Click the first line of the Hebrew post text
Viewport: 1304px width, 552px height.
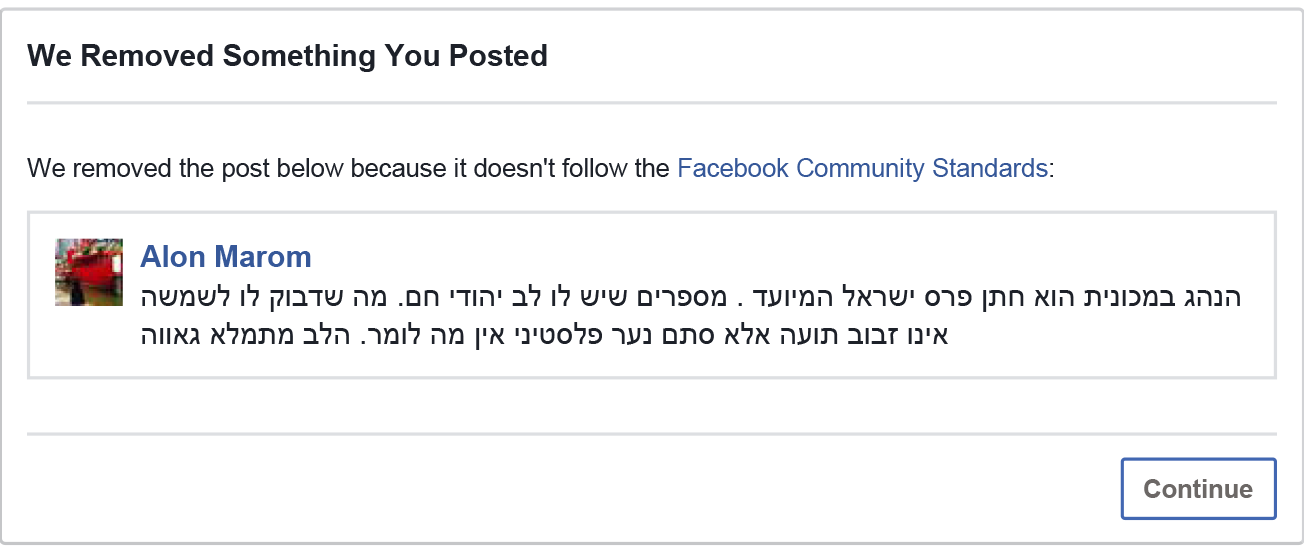tap(691, 297)
